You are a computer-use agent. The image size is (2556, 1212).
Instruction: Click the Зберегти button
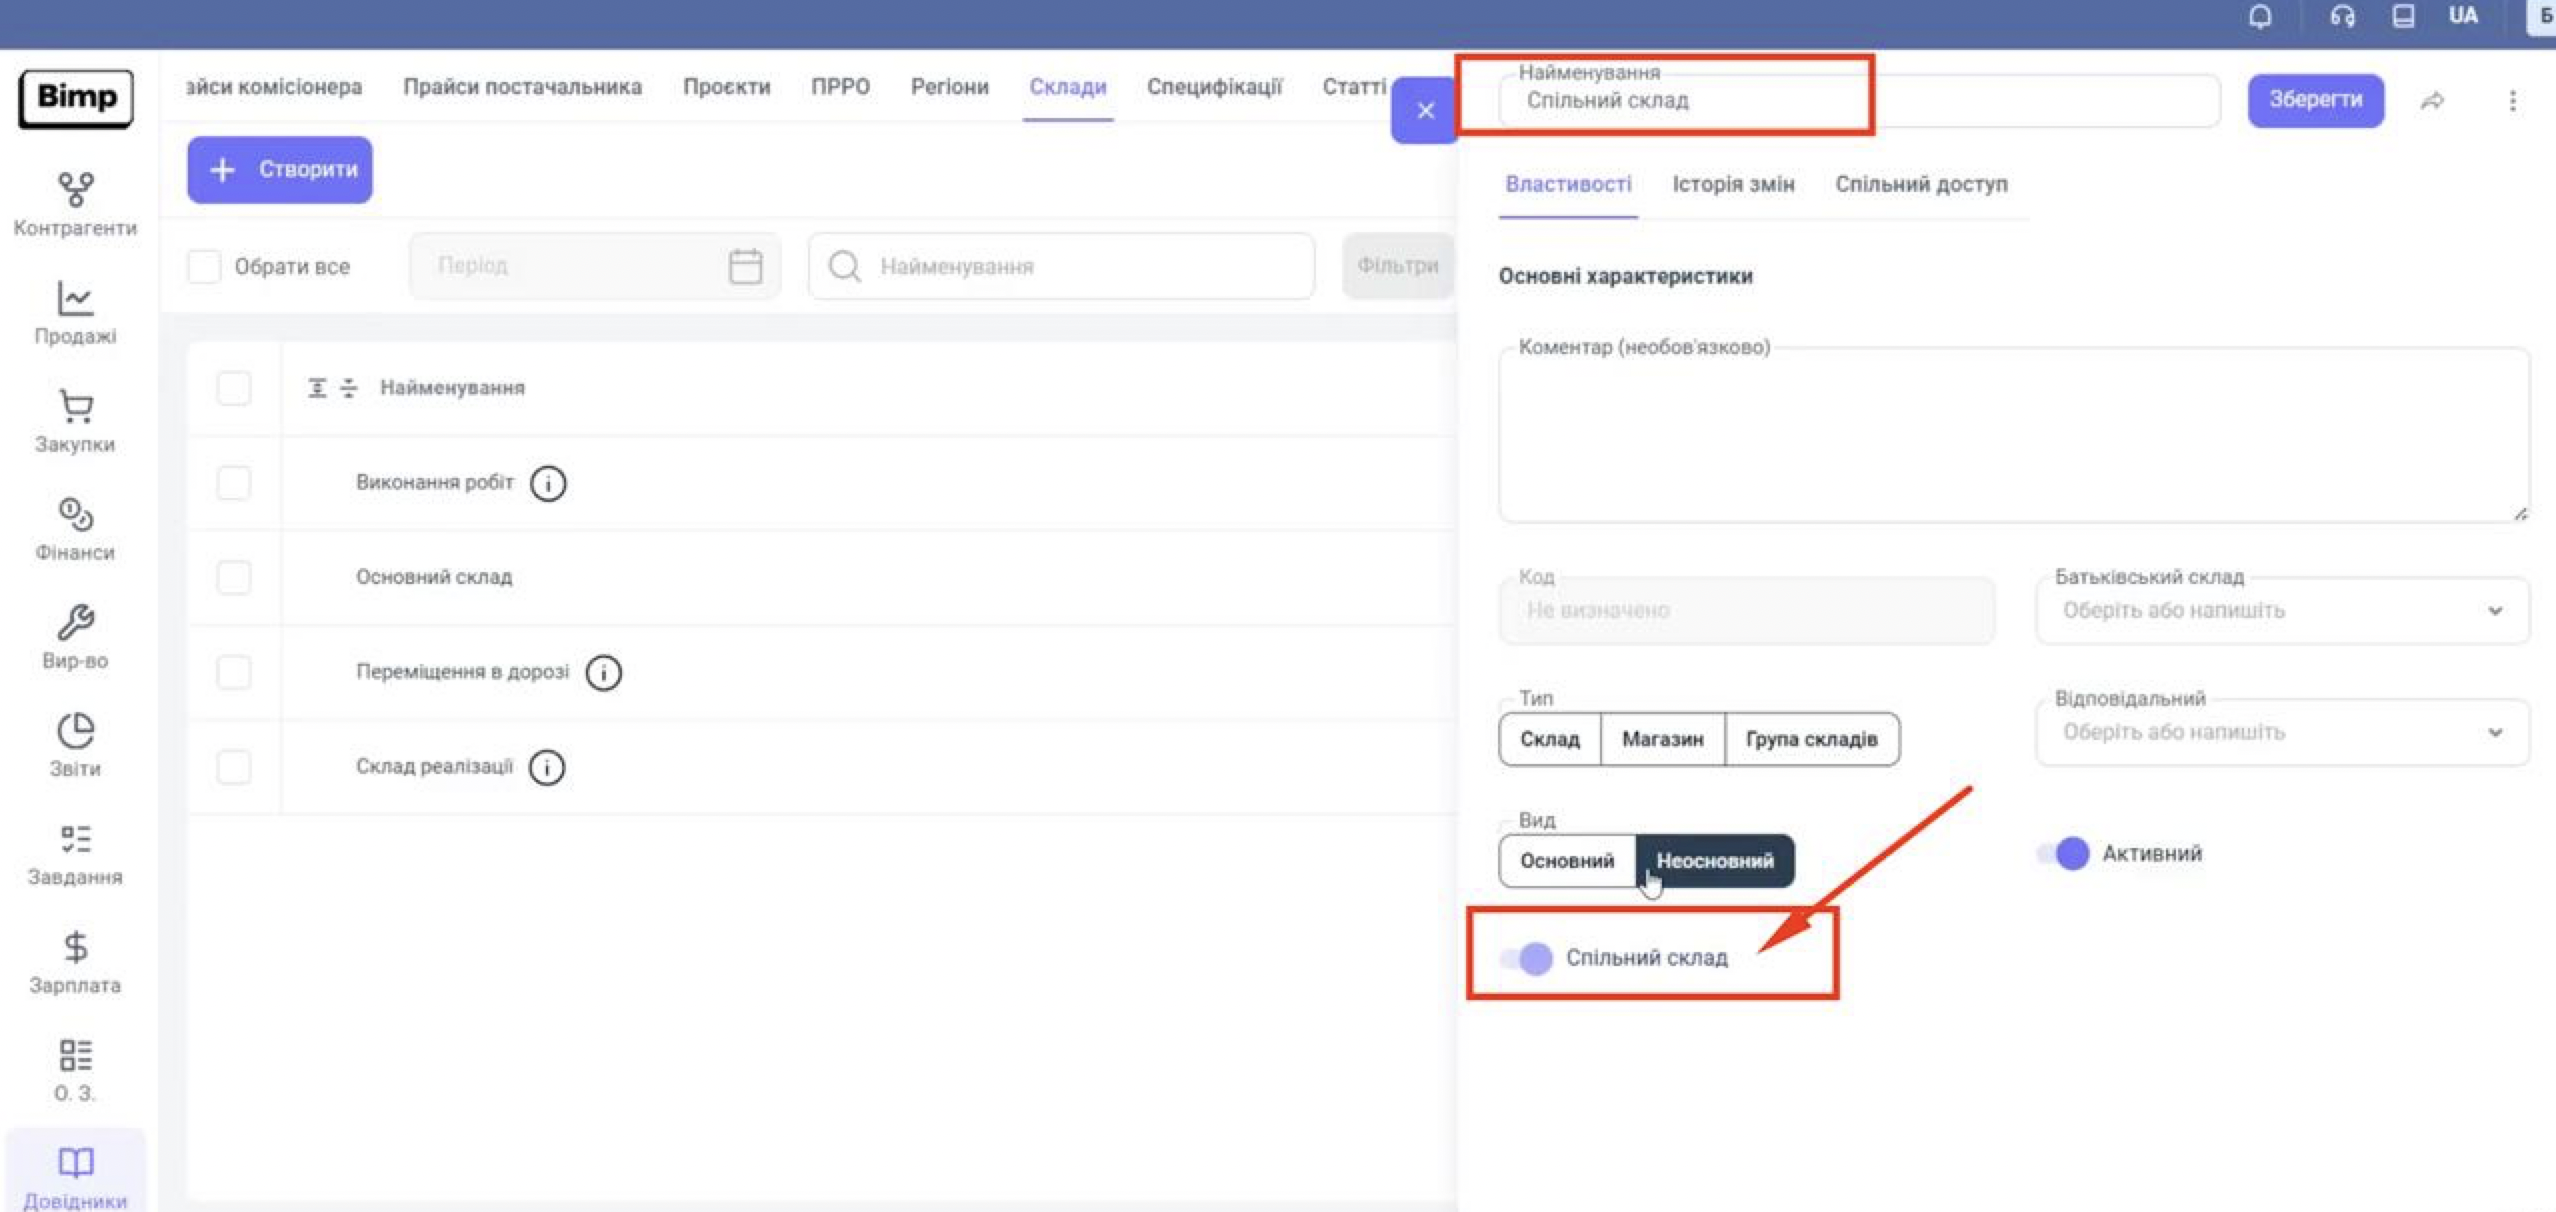click(2315, 100)
